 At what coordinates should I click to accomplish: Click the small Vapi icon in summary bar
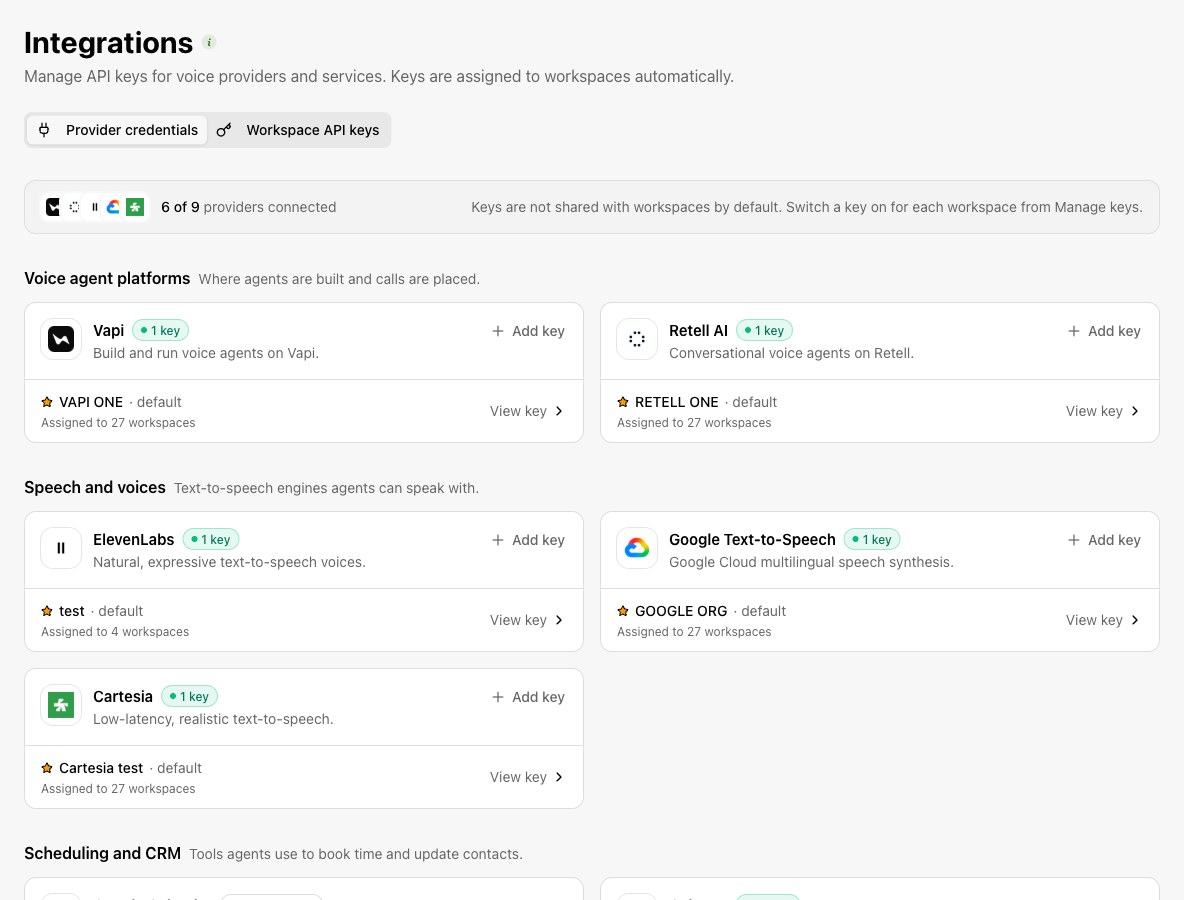[53, 207]
